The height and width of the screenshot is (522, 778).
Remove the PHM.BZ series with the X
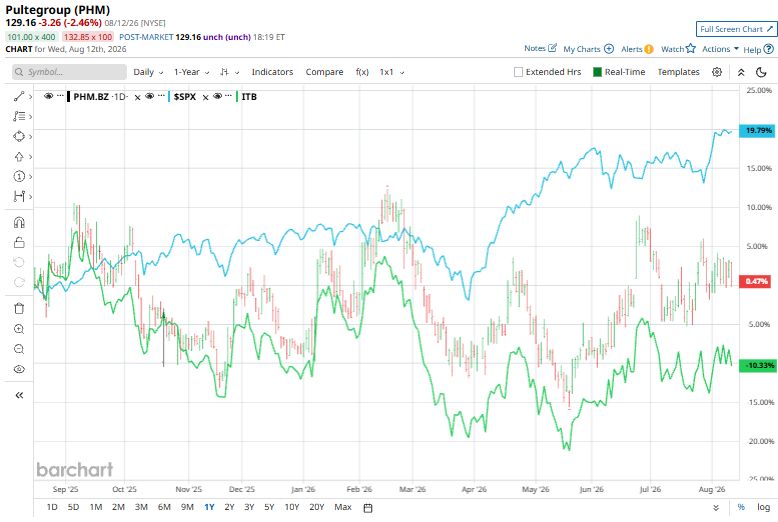coord(137,97)
